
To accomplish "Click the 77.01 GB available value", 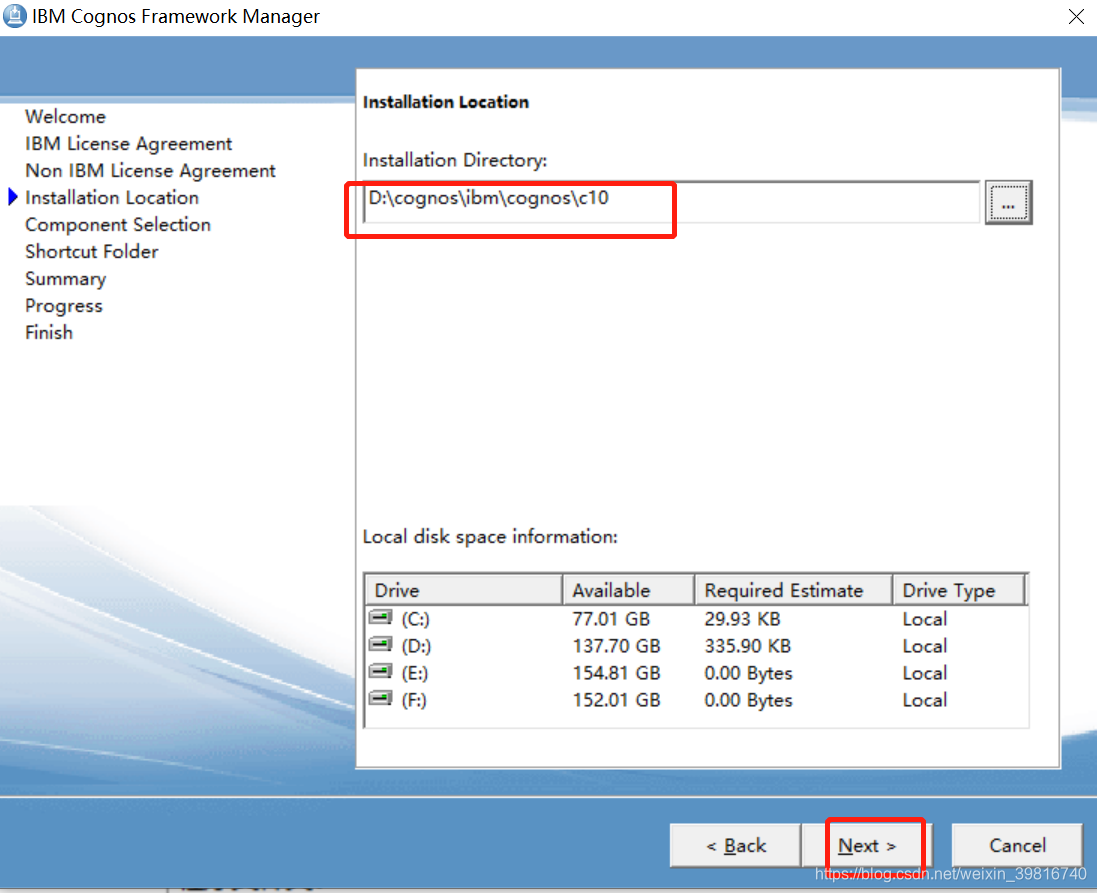I will click(x=611, y=619).
